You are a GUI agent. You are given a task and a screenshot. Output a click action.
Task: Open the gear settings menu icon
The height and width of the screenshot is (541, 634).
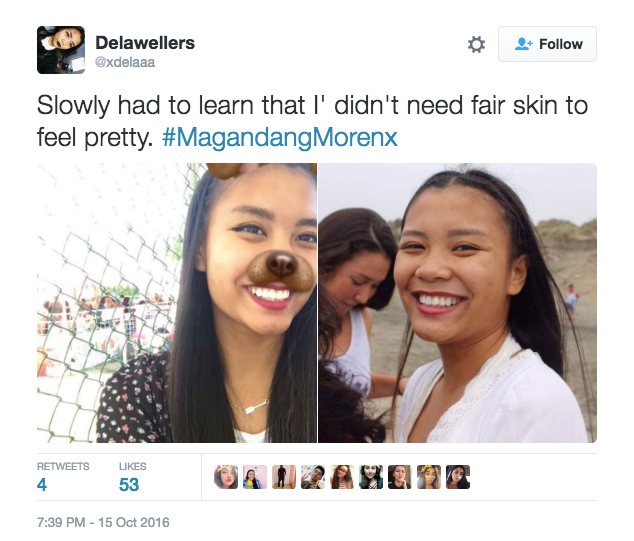[x=476, y=44]
